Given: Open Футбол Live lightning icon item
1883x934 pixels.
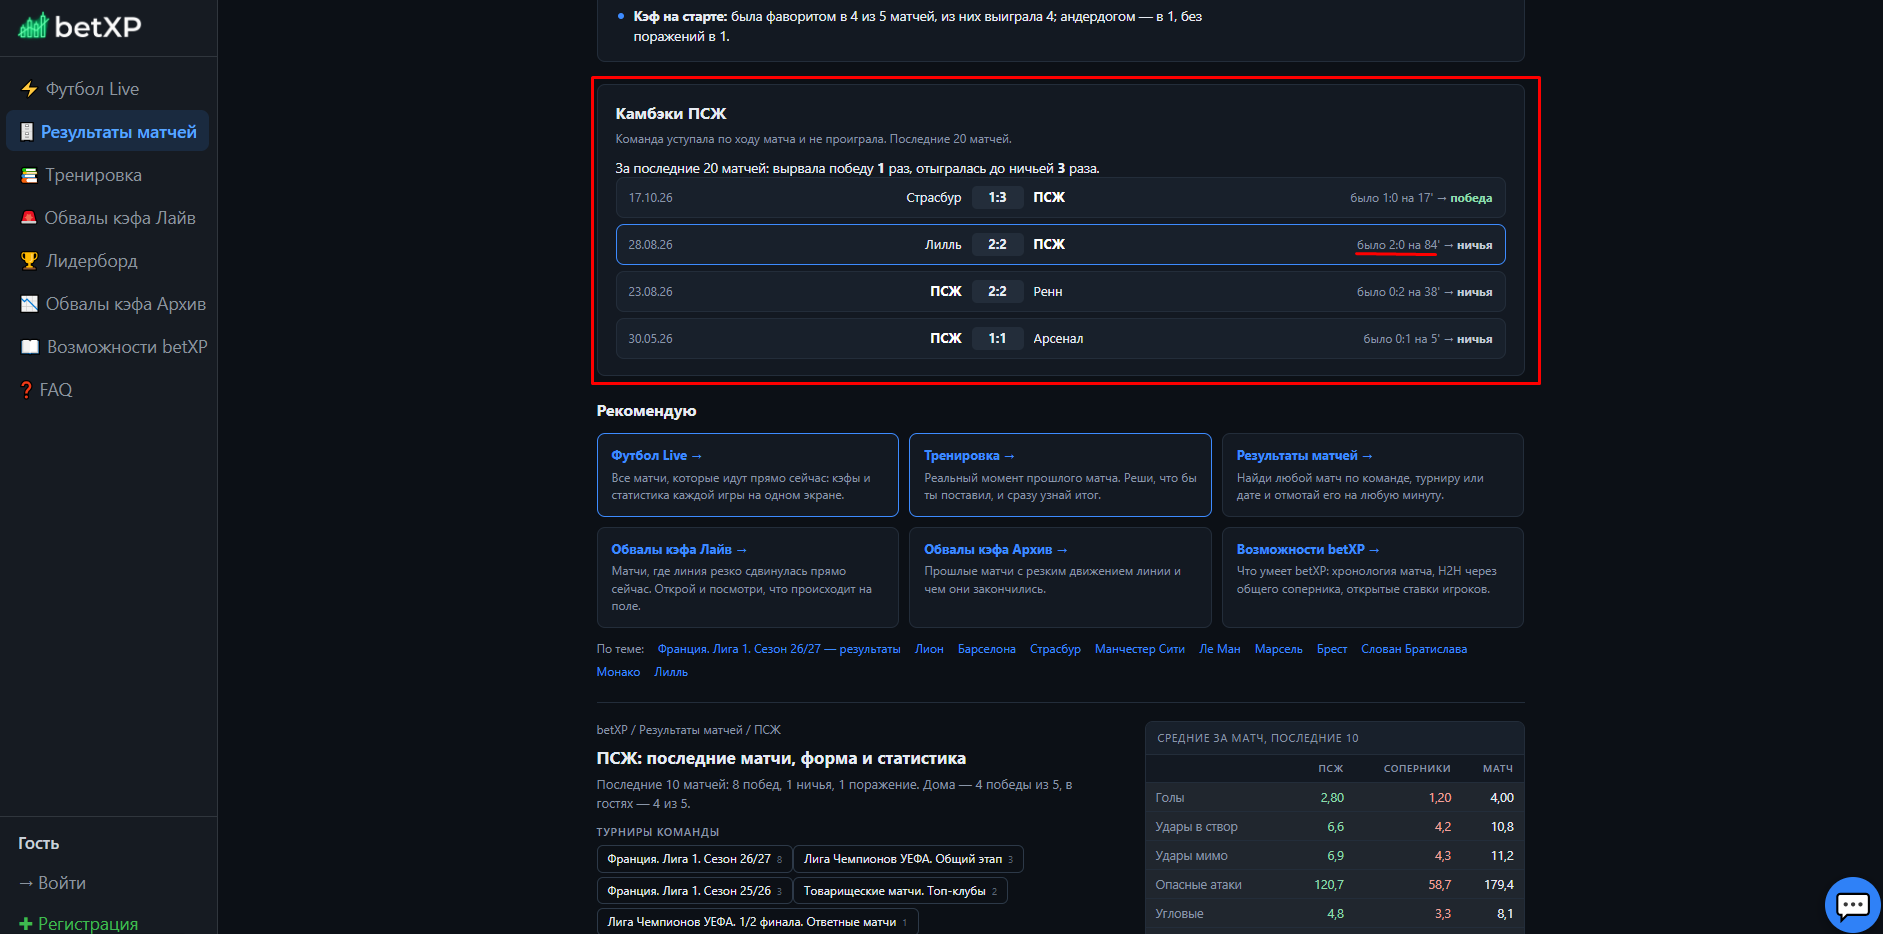Looking at the screenshot, I should pos(29,89).
